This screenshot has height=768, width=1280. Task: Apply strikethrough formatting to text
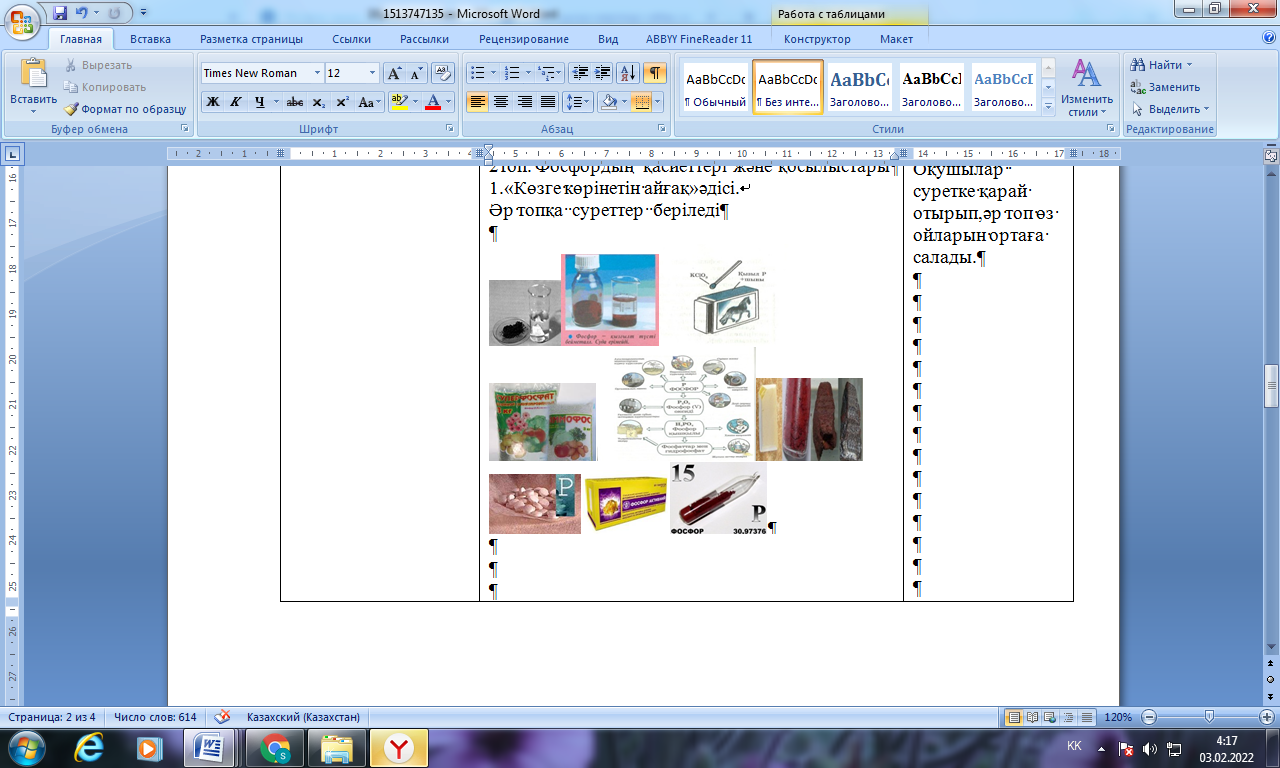(x=295, y=102)
